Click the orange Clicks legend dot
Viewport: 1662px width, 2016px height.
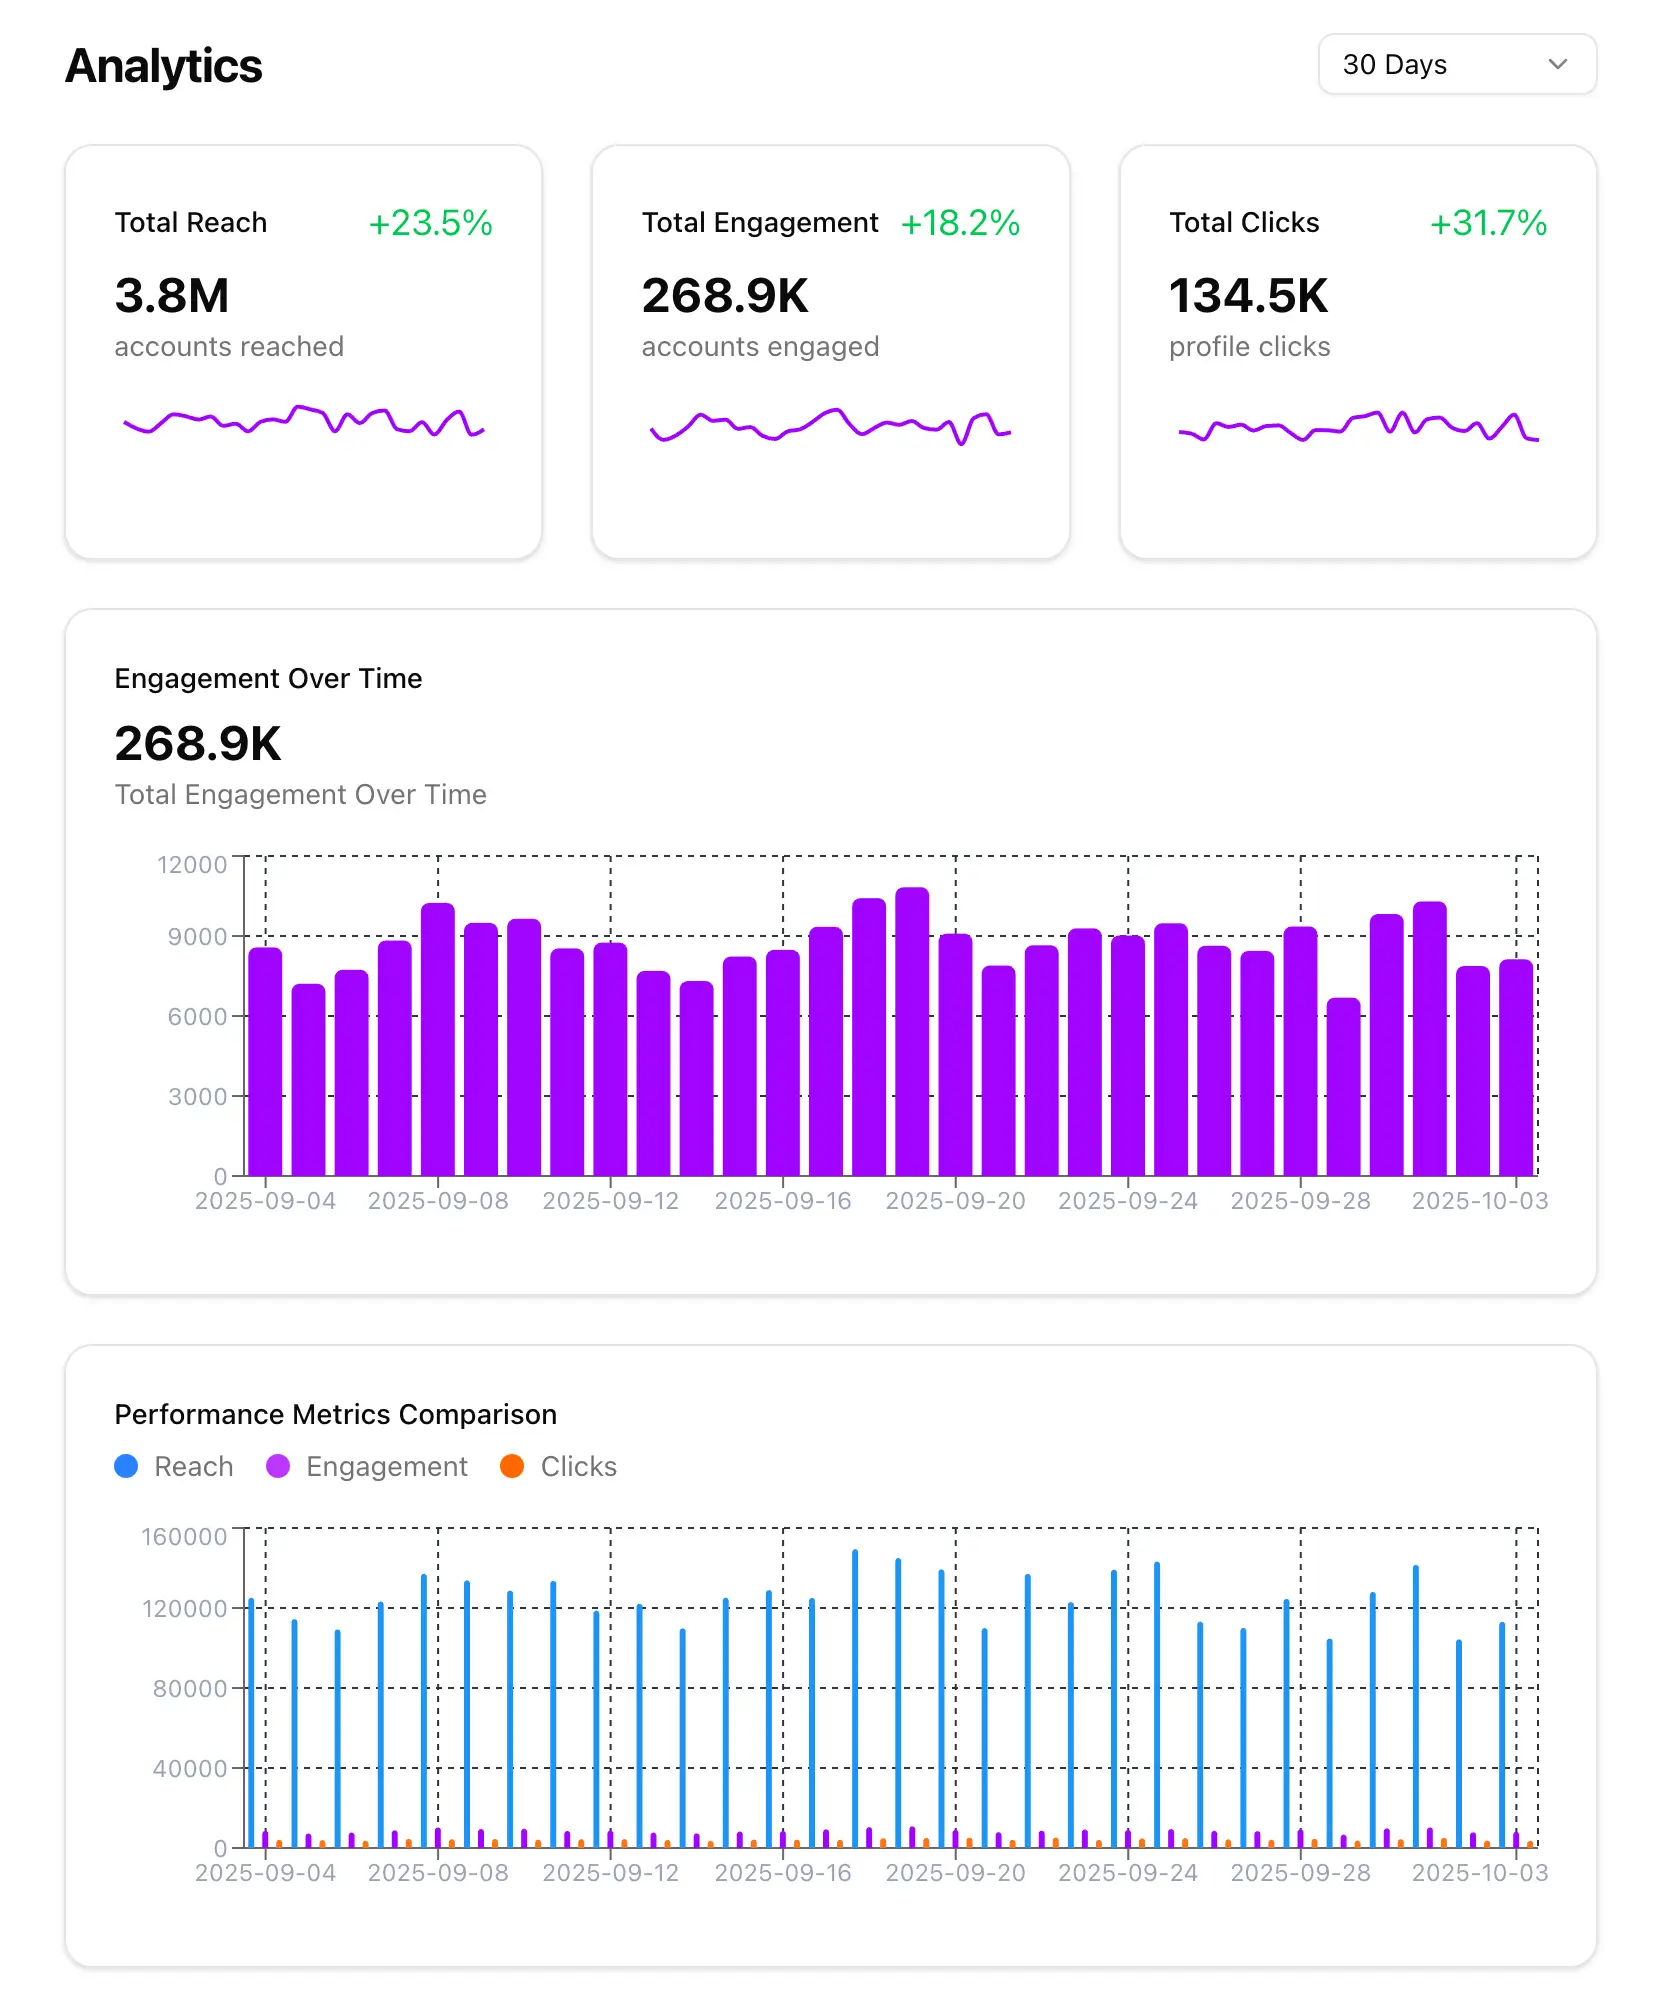[x=512, y=1466]
